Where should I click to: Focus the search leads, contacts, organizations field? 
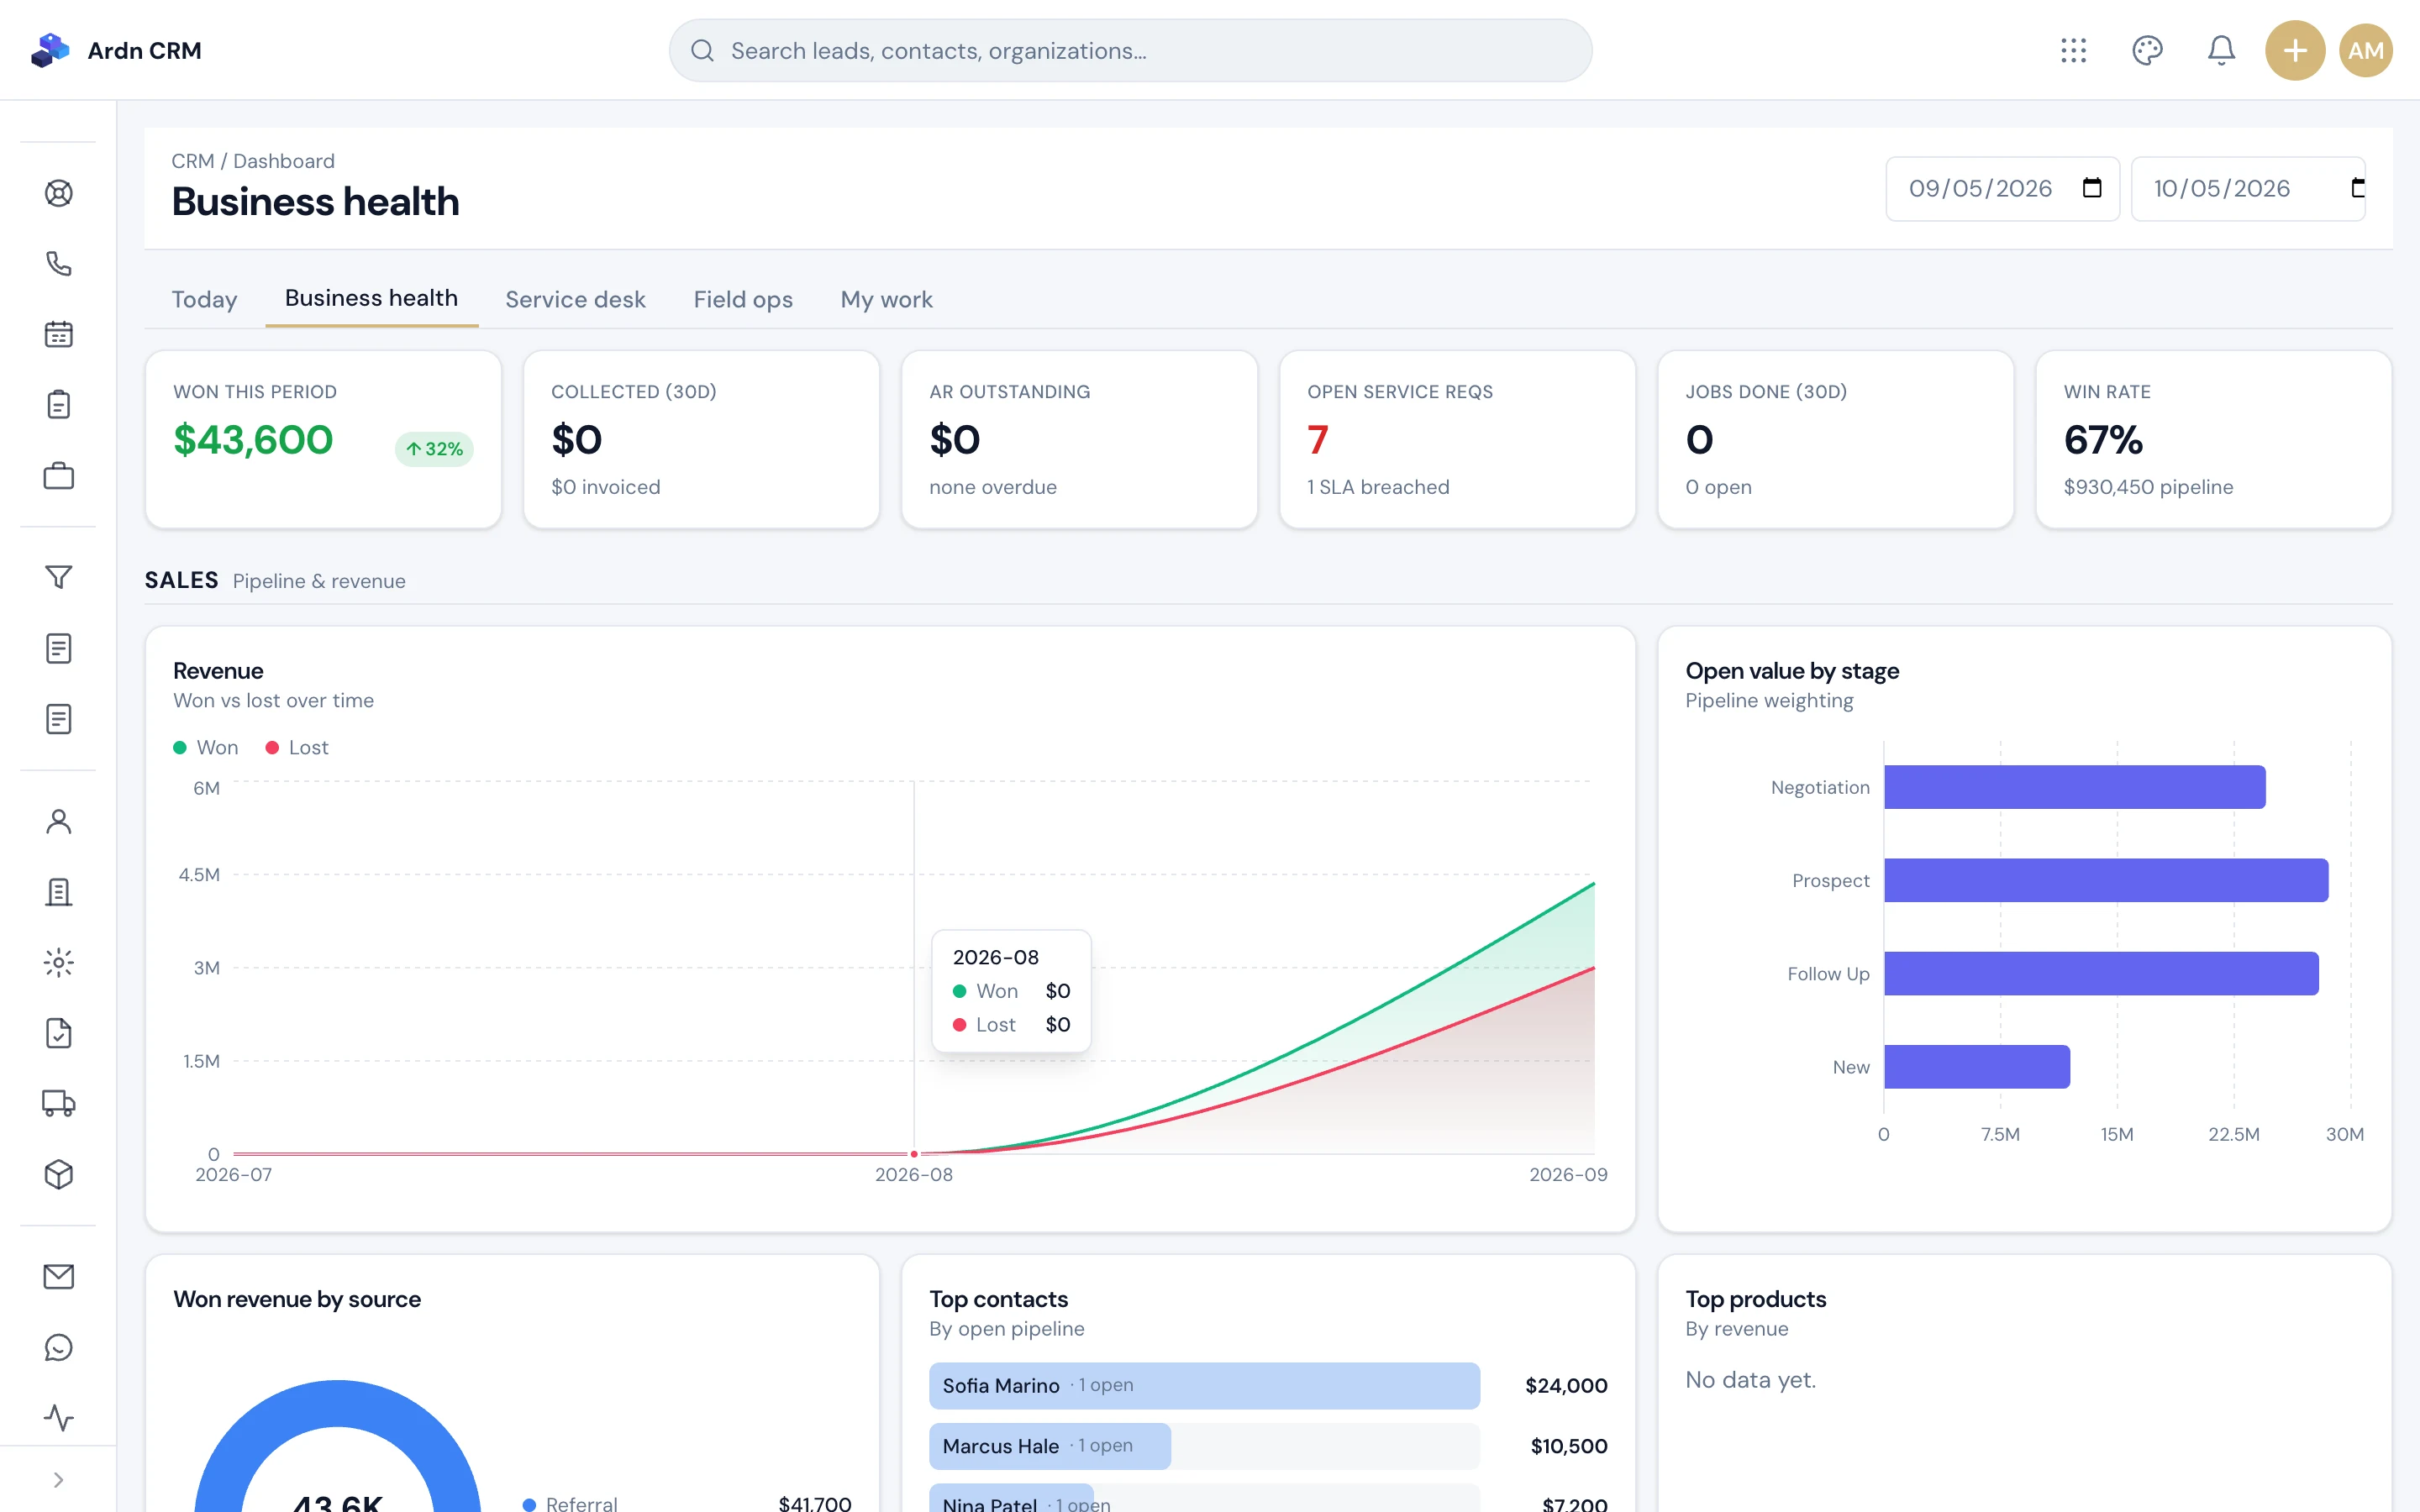tap(1130, 50)
